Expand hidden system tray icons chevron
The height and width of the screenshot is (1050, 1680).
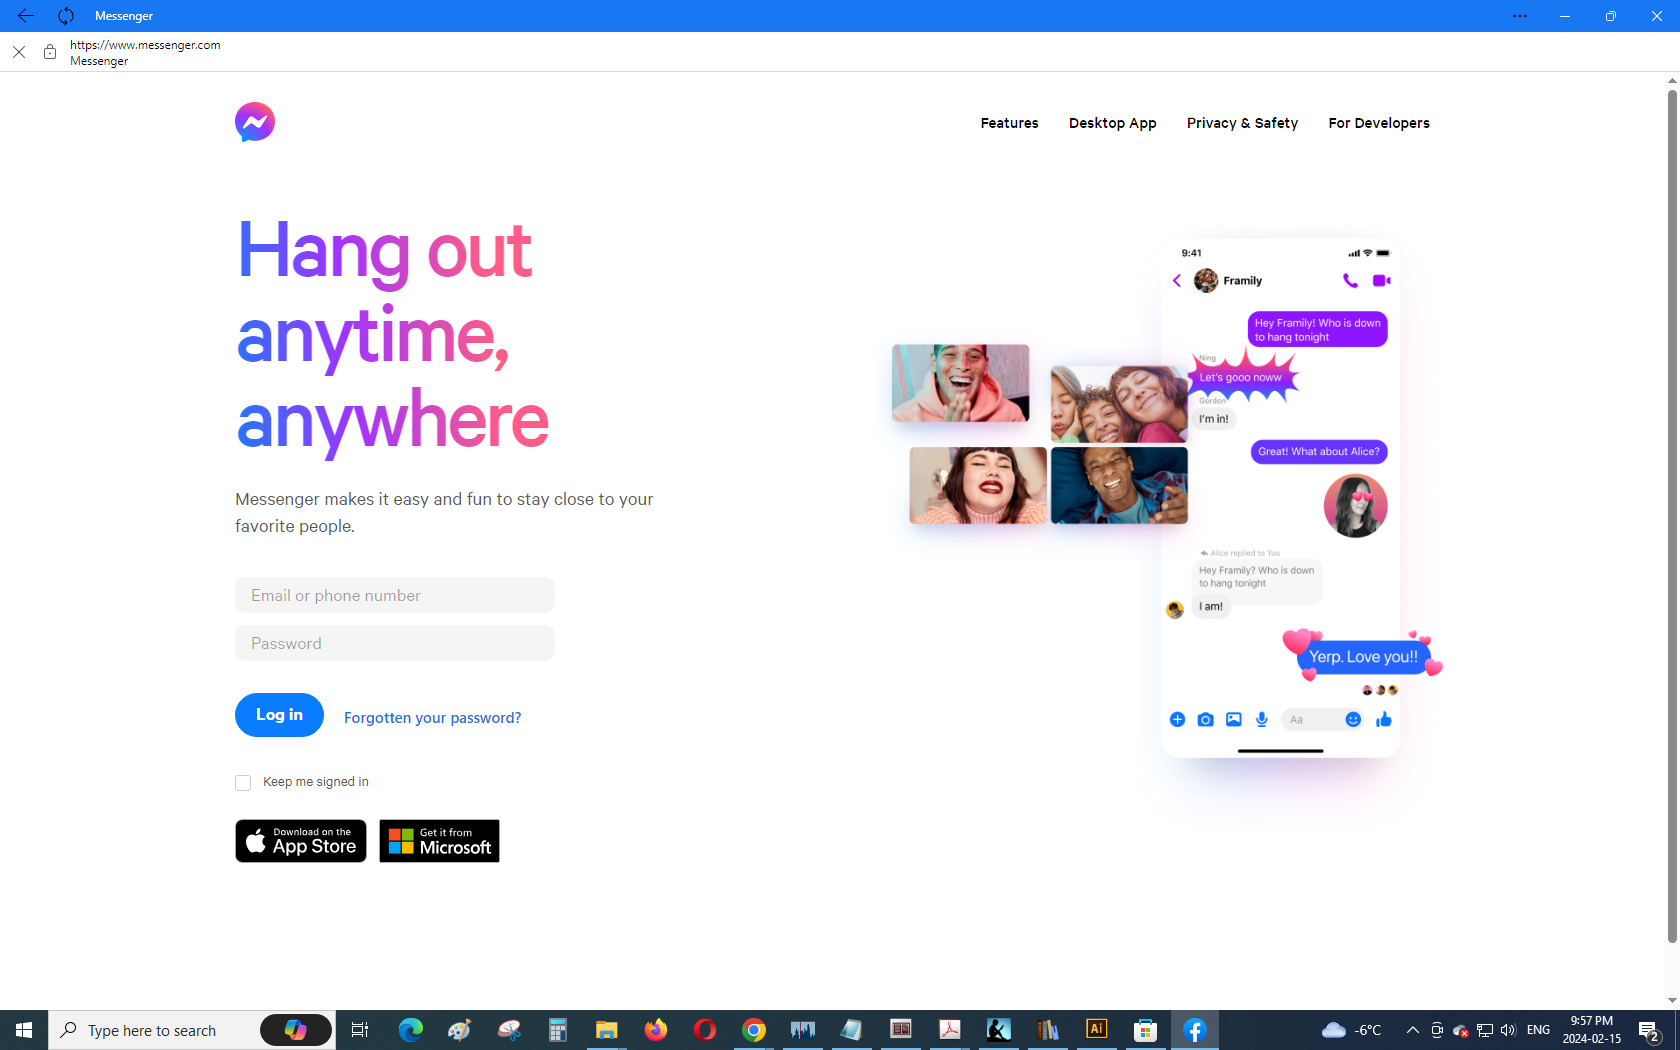pos(1412,1030)
